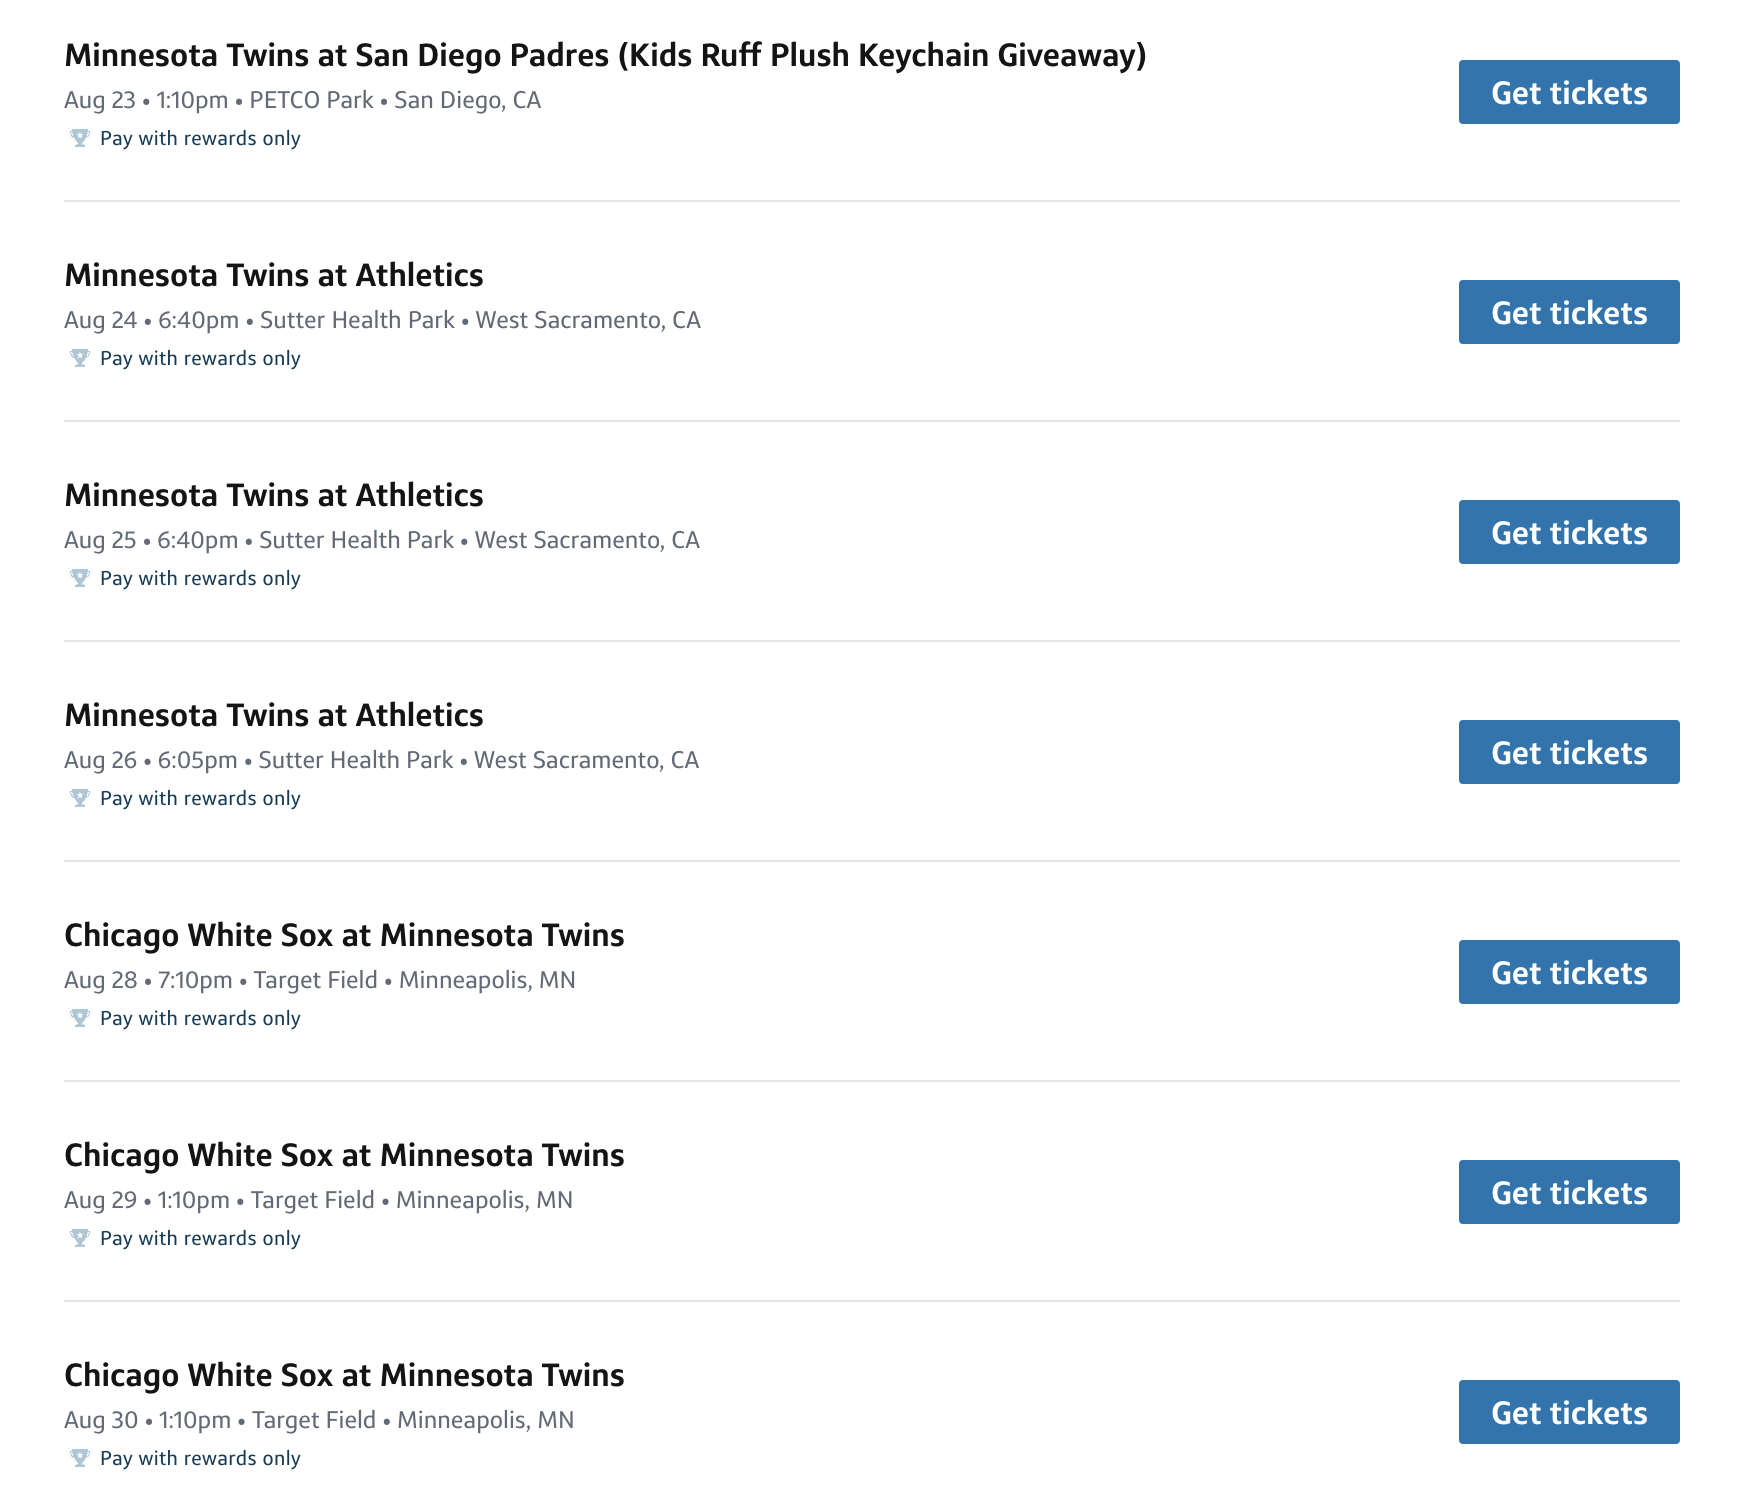Viewport: 1746px width, 1498px height.
Task: Get tickets for Aug 28 White Sox game
Action: pos(1569,972)
